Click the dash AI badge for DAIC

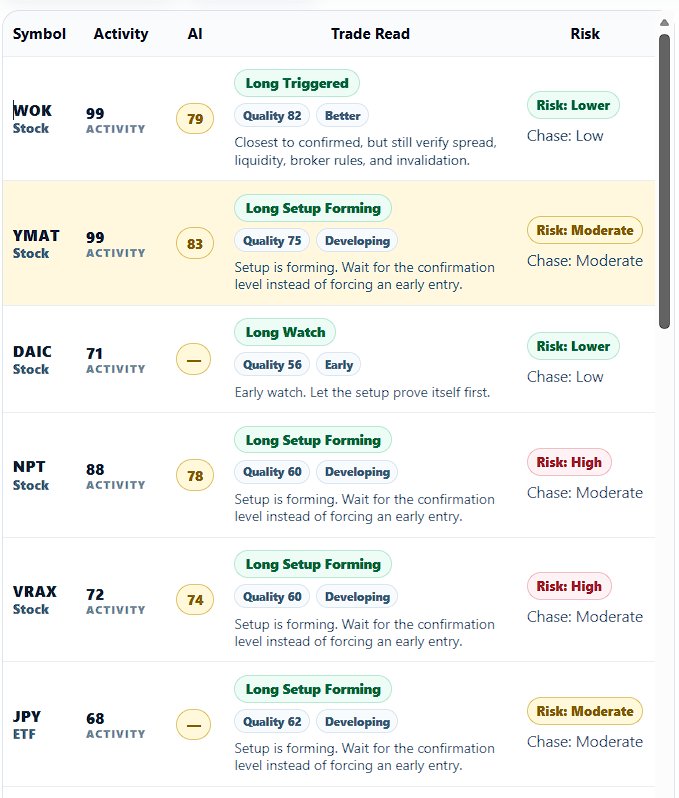(x=193, y=359)
